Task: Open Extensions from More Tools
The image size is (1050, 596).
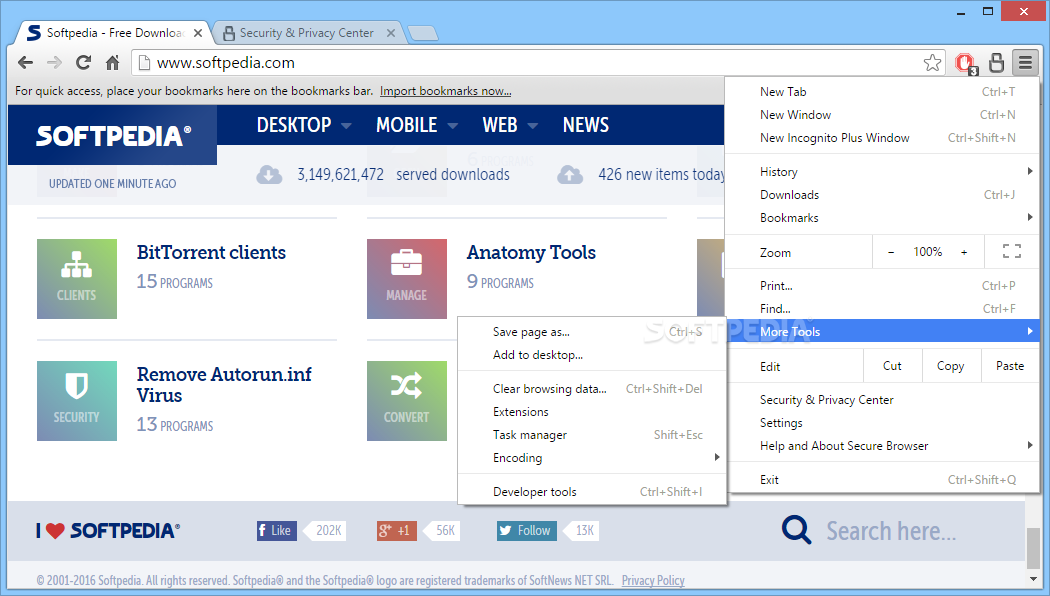Action: 592,412
